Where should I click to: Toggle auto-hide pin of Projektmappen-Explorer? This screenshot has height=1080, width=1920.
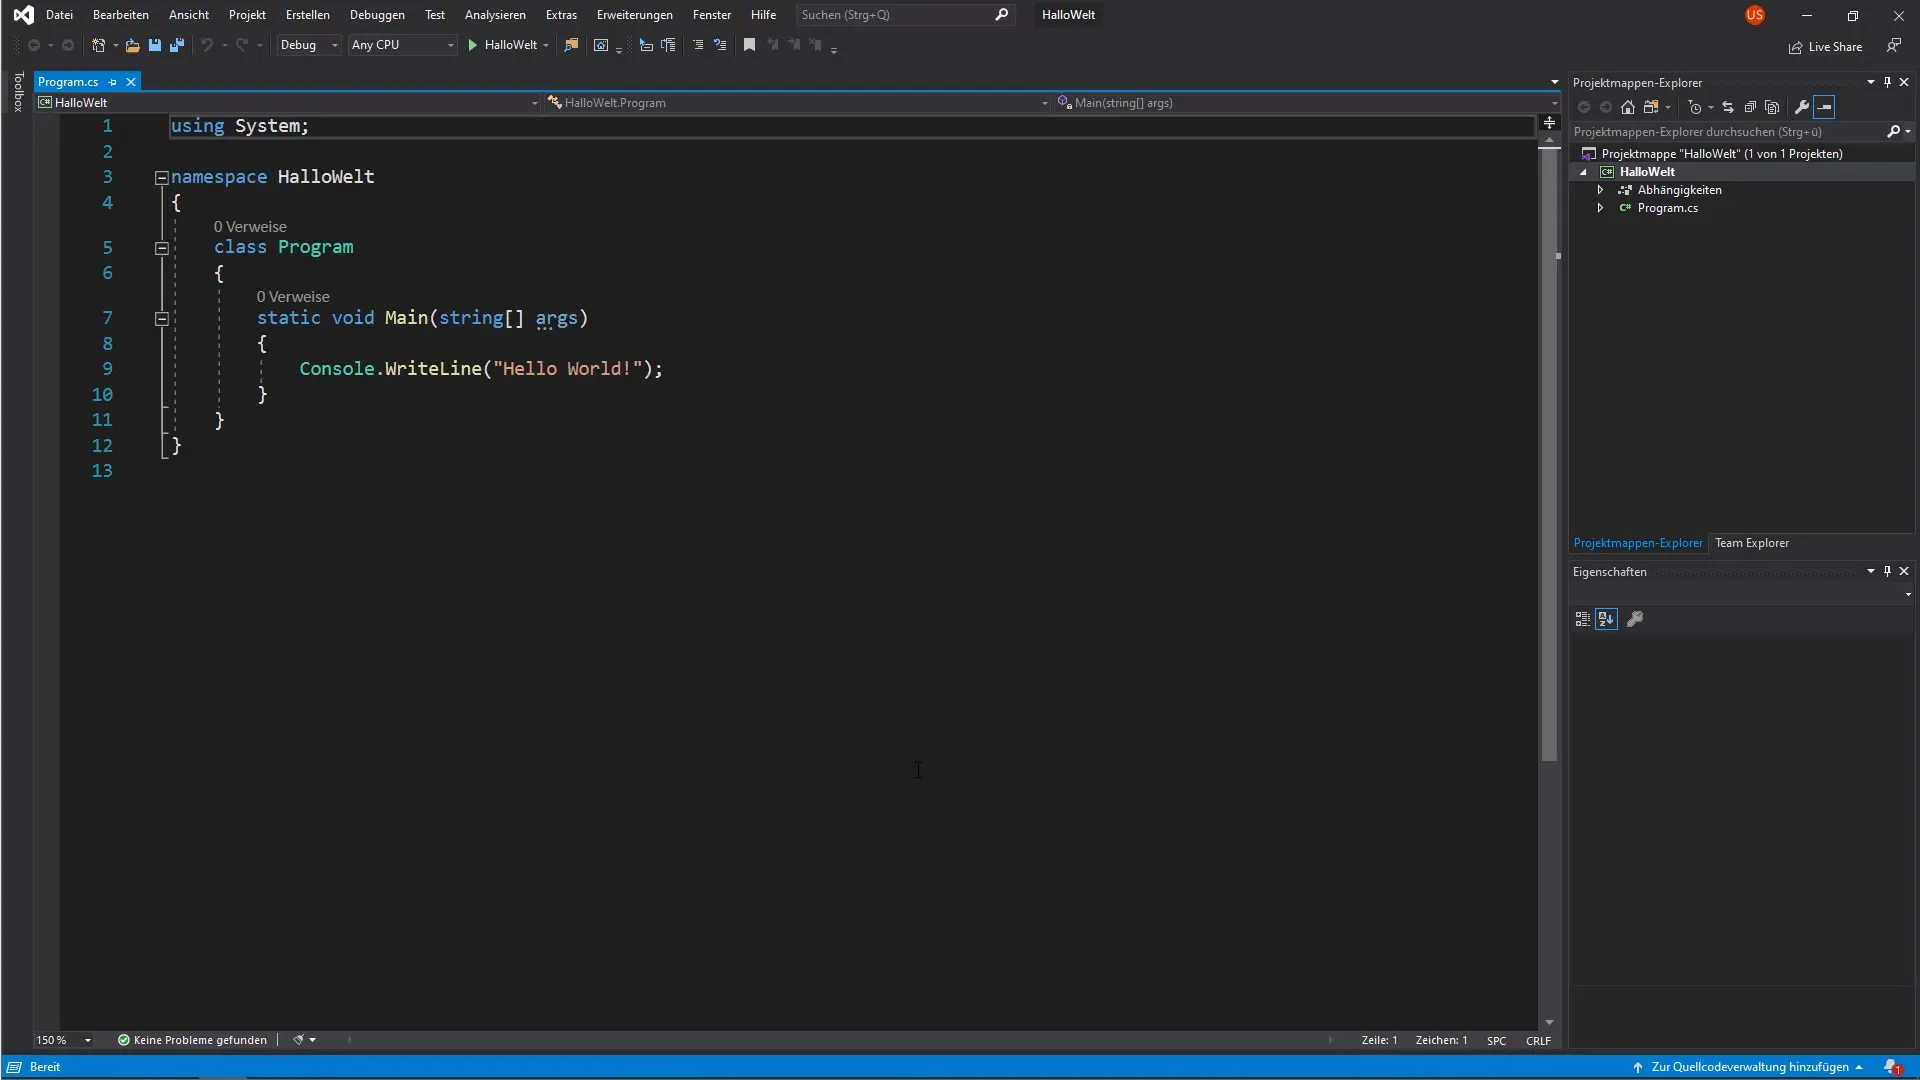point(1887,82)
